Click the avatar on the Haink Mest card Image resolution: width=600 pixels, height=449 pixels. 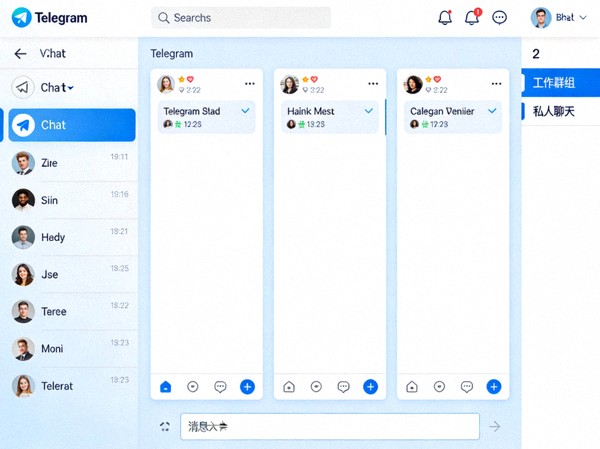tap(289, 84)
